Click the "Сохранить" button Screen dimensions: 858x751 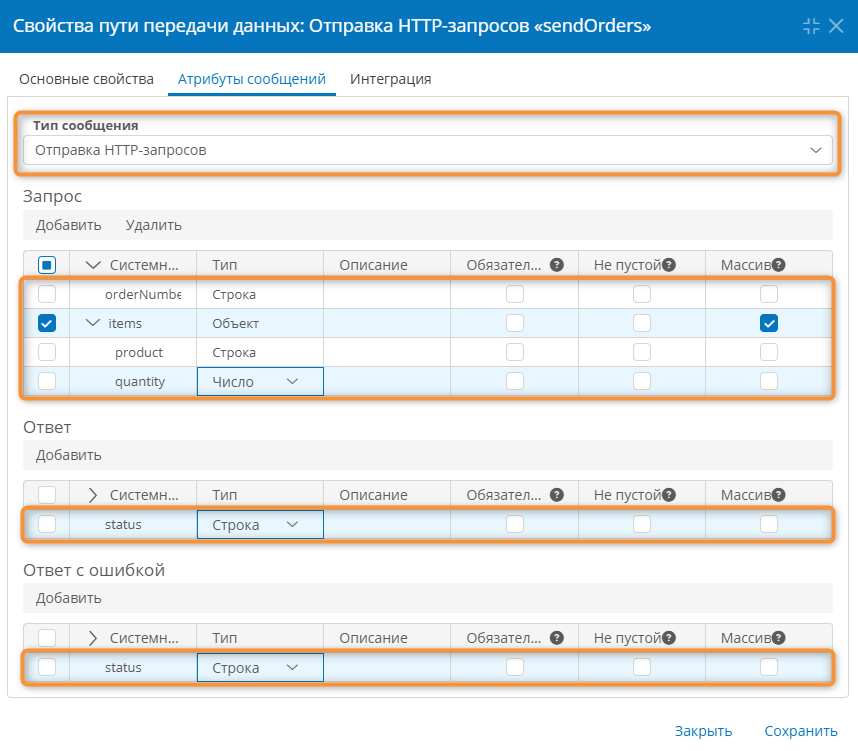pyautogui.click(x=800, y=731)
